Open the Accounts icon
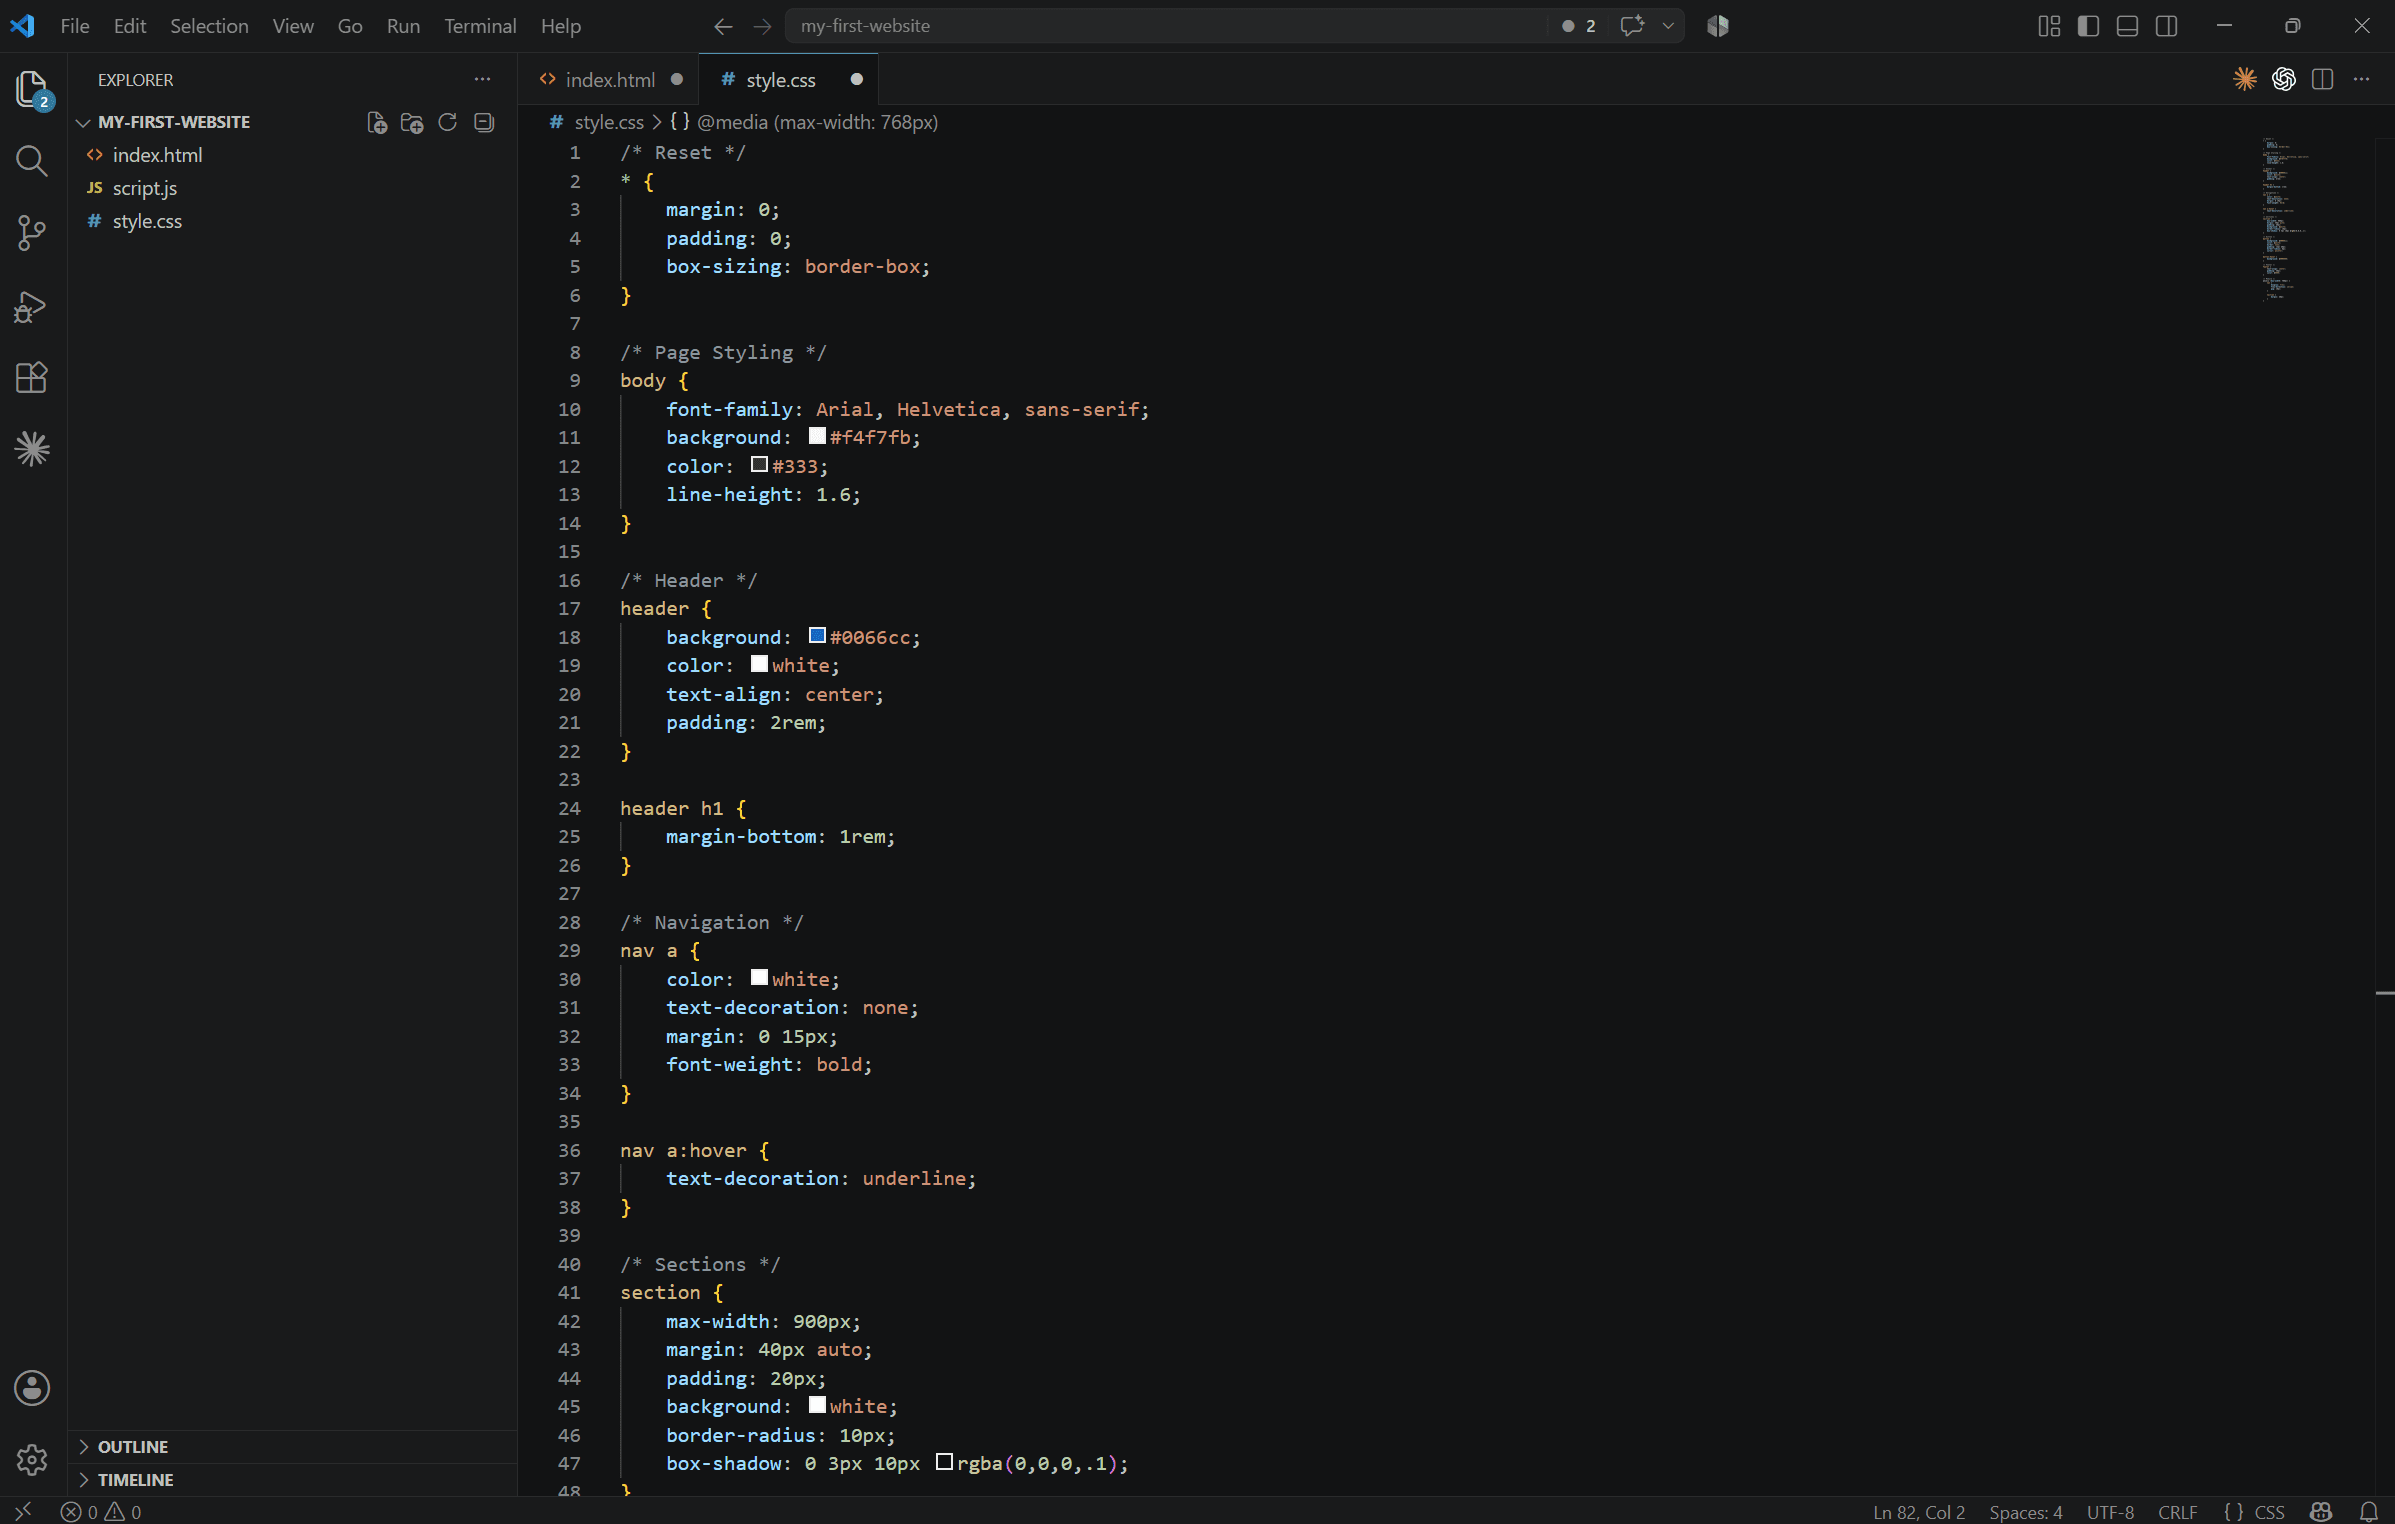The width and height of the screenshot is (2395, 1524). point(32,1388)
